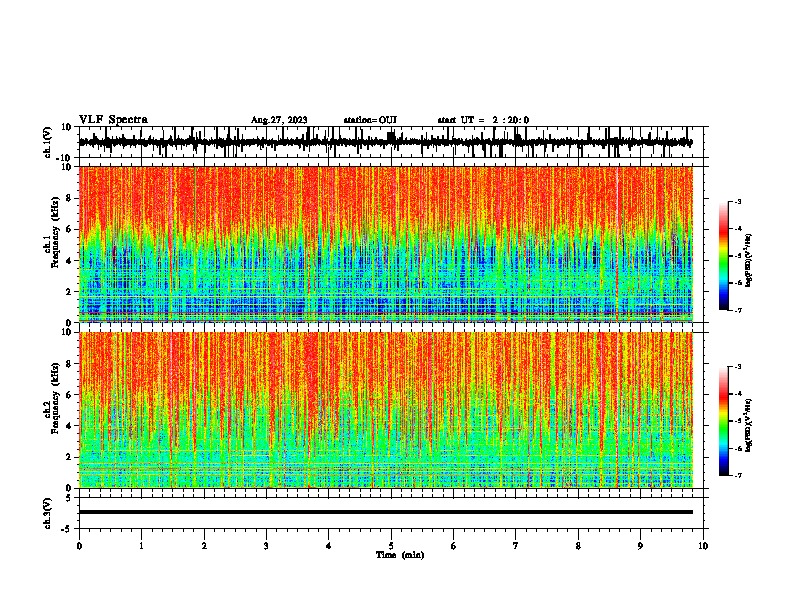
Task: Click the ch.1 colorbar PSD unit label
Action: (748, 261)
